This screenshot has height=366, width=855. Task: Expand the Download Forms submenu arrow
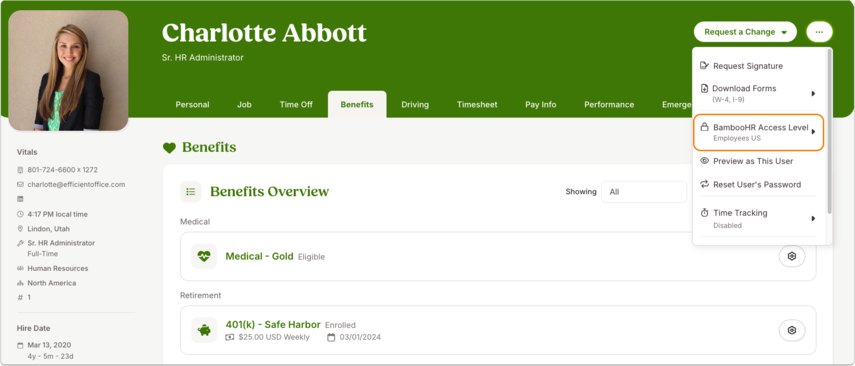[x=813, y=93]
